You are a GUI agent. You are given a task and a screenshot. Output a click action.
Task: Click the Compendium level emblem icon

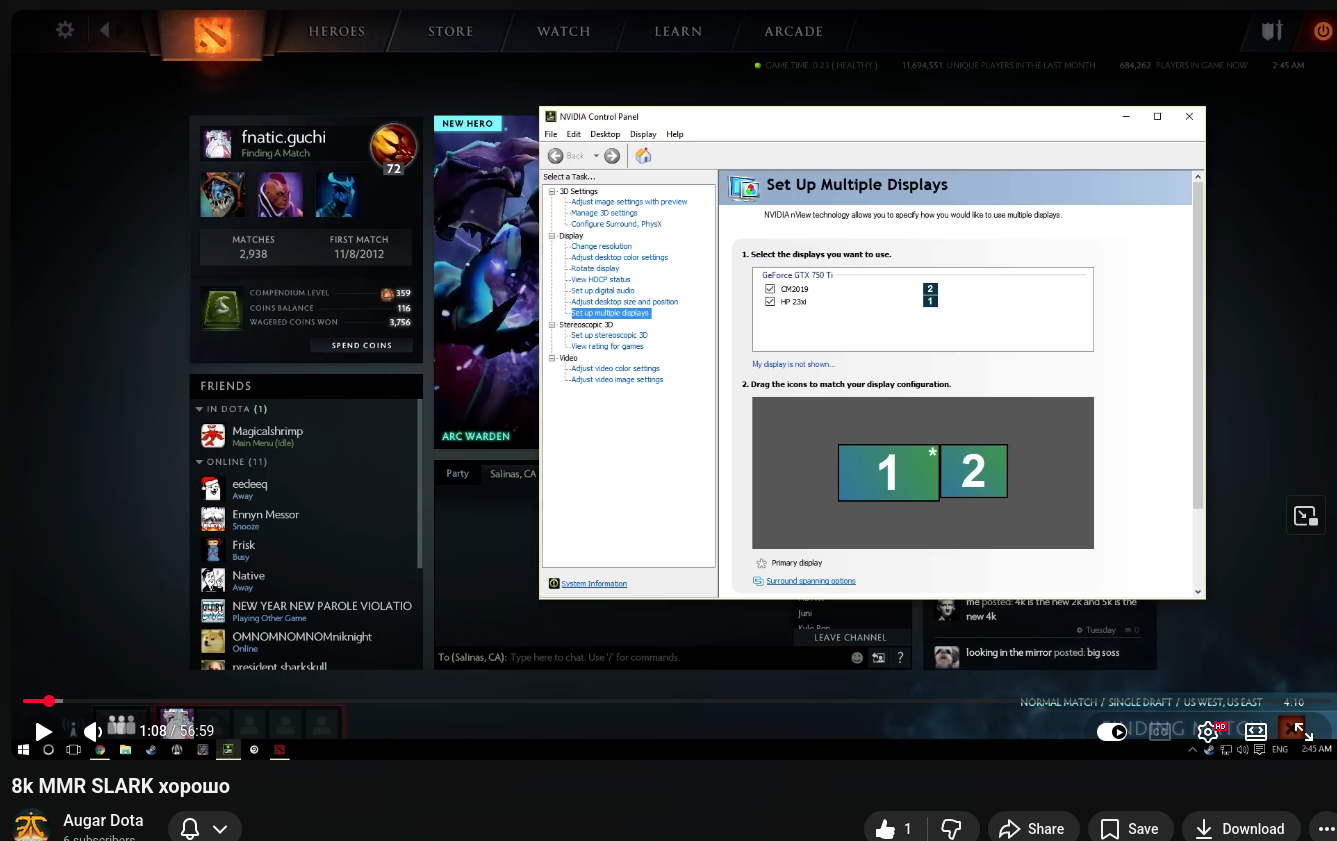pos(220,308)
